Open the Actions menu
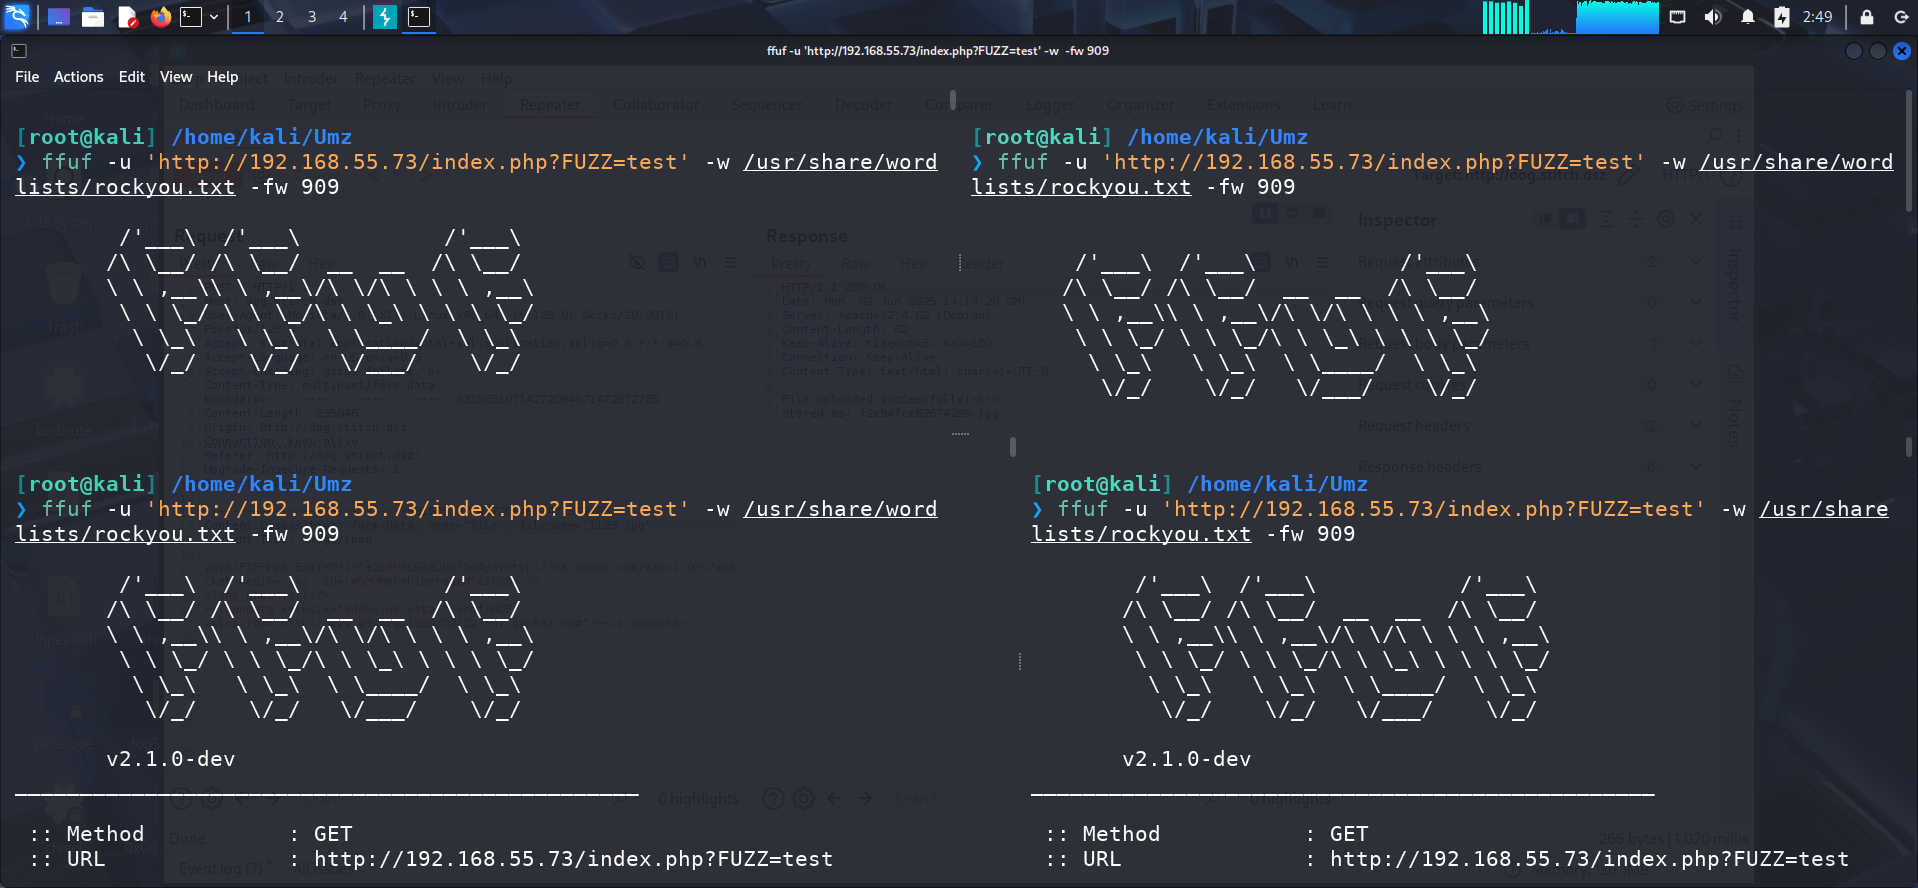Screen dimensions: 1918x888 79,77
